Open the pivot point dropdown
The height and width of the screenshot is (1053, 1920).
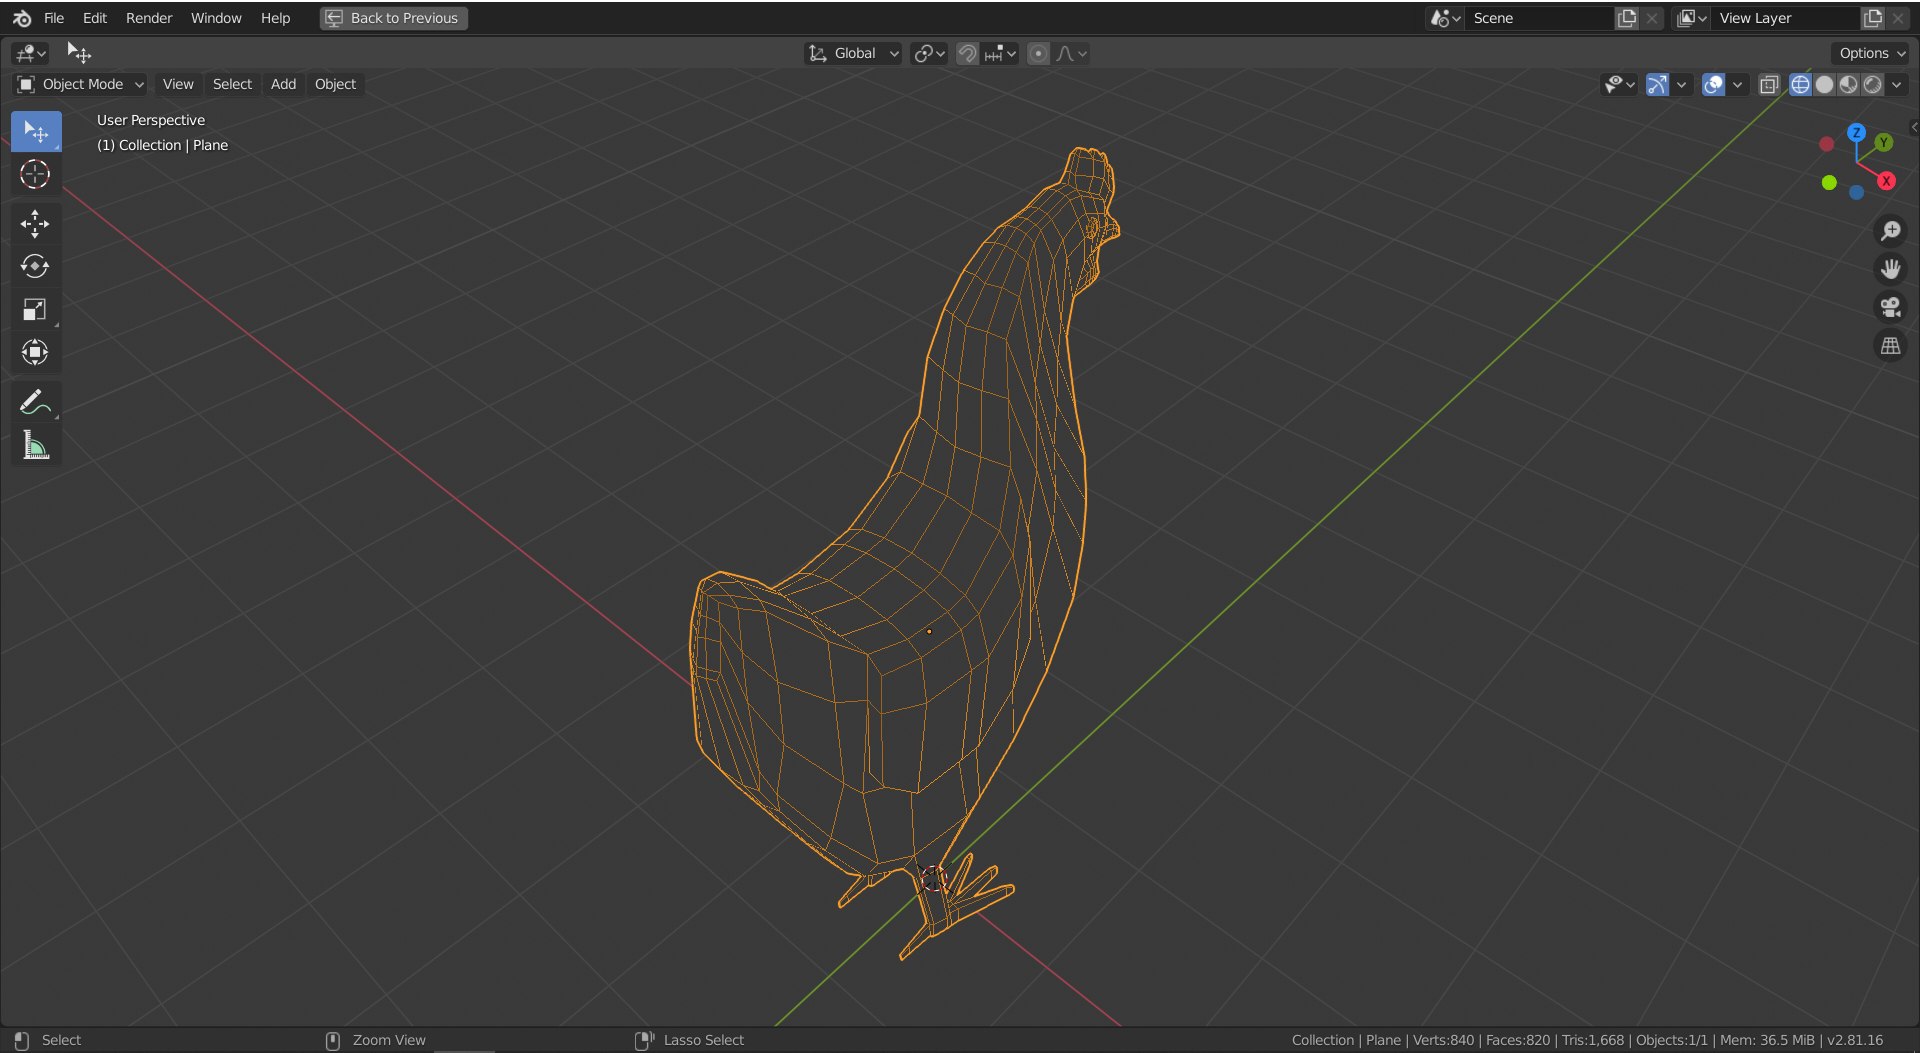[929, 54]
